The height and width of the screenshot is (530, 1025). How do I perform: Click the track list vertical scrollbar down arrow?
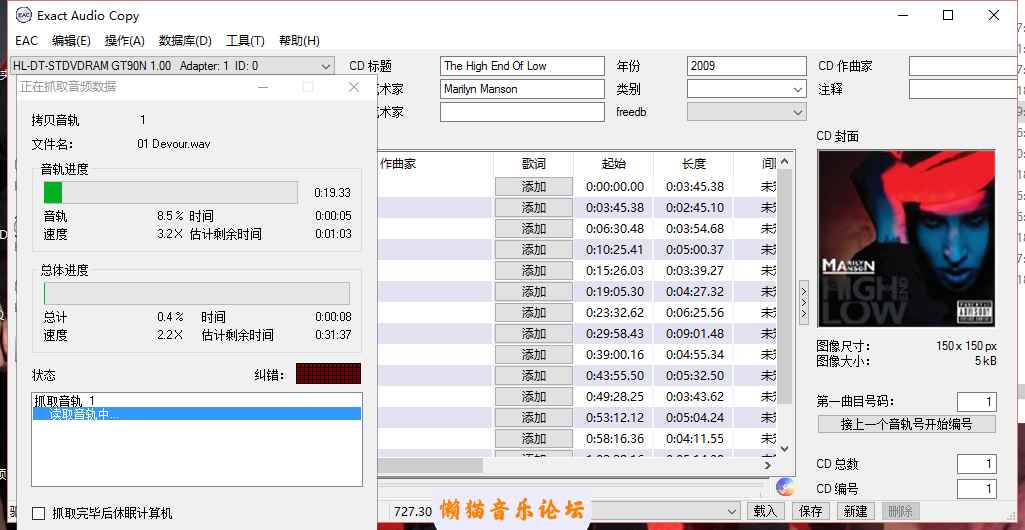(x=784, y=450)
